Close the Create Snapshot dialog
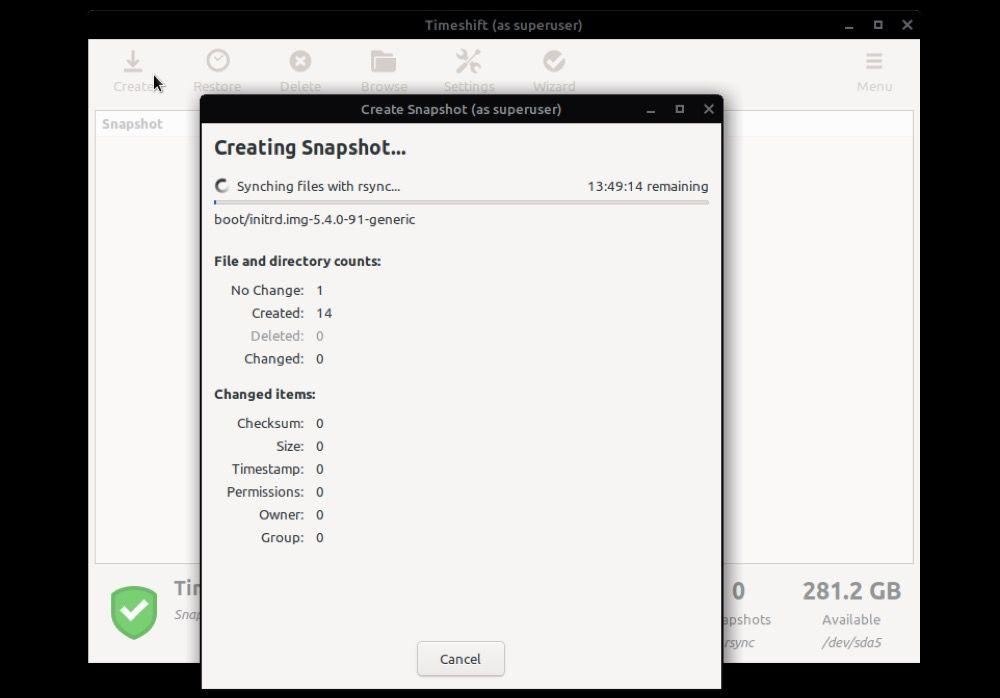The width and height of the screenshot is (1000, 698). pos(708,109)
